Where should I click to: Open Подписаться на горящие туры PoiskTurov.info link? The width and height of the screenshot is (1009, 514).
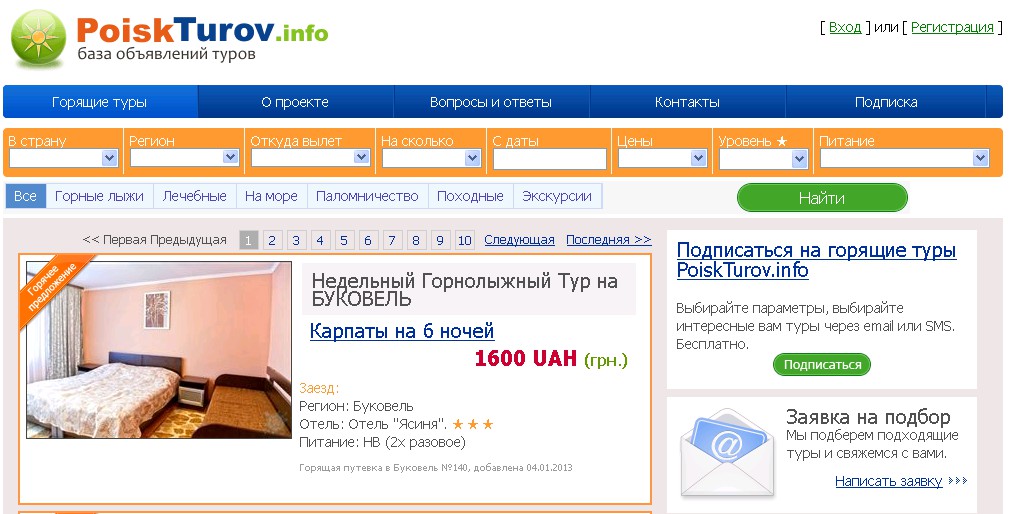coord(817,259)
